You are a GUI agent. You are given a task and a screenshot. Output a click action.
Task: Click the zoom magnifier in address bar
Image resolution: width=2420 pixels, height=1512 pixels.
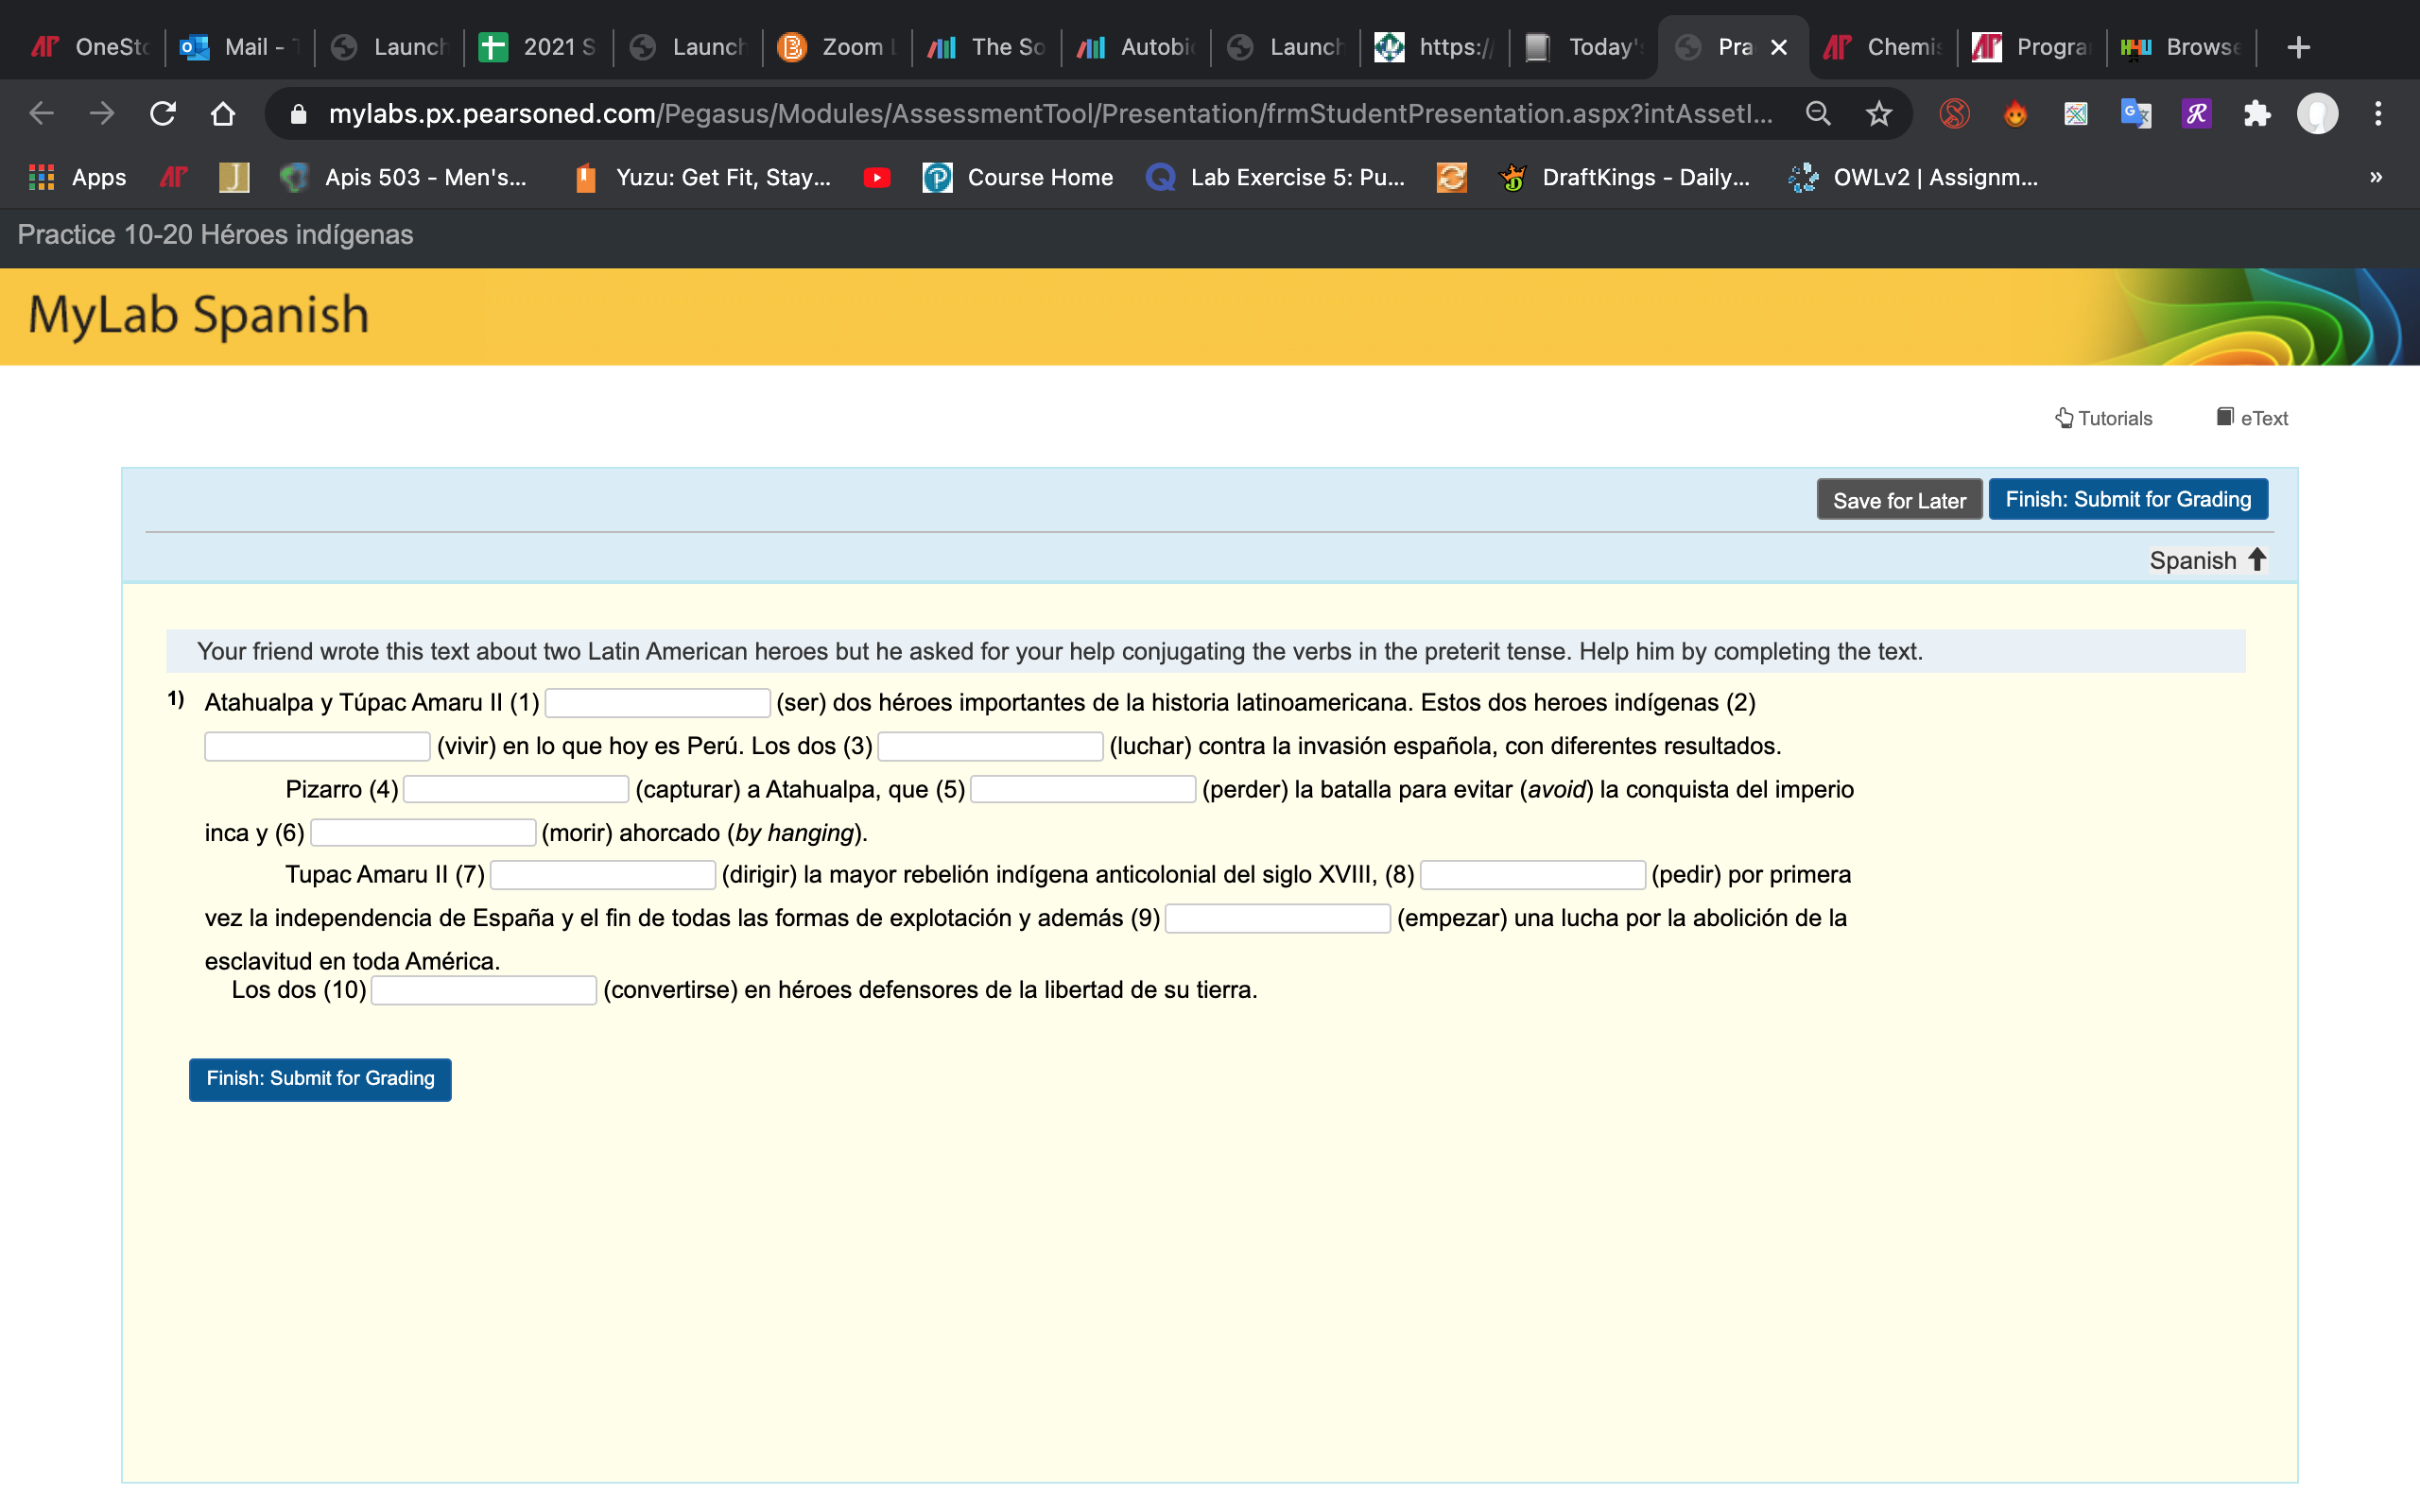tap(1818, 114)
